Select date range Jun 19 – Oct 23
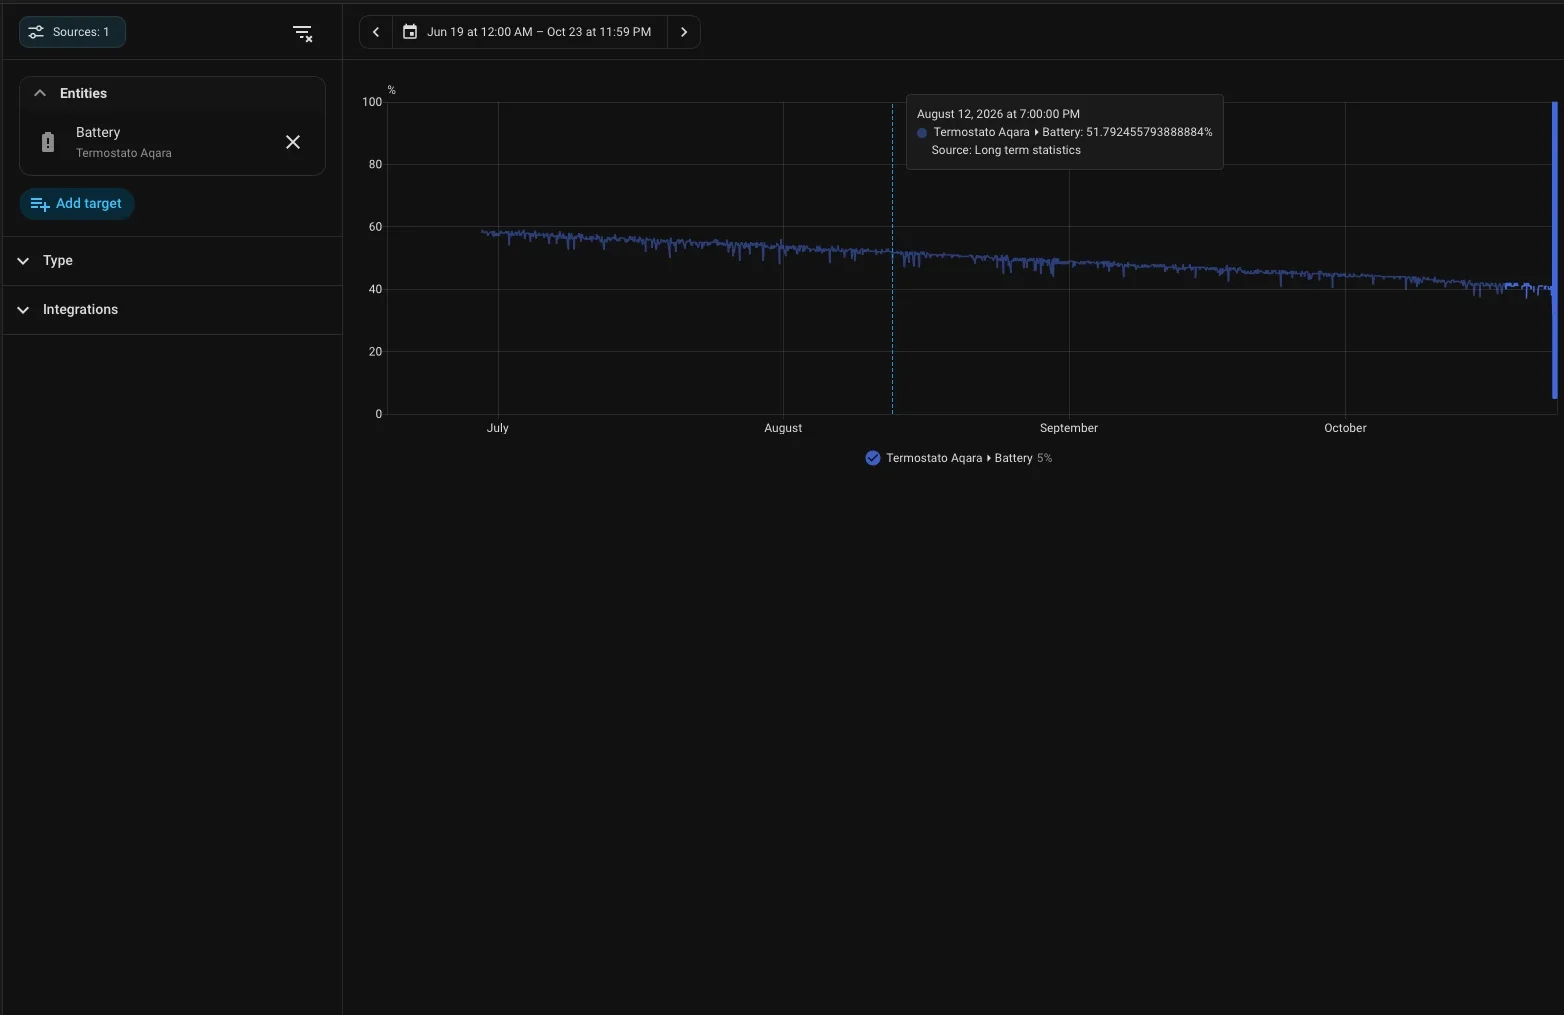 tap(539, 32)
